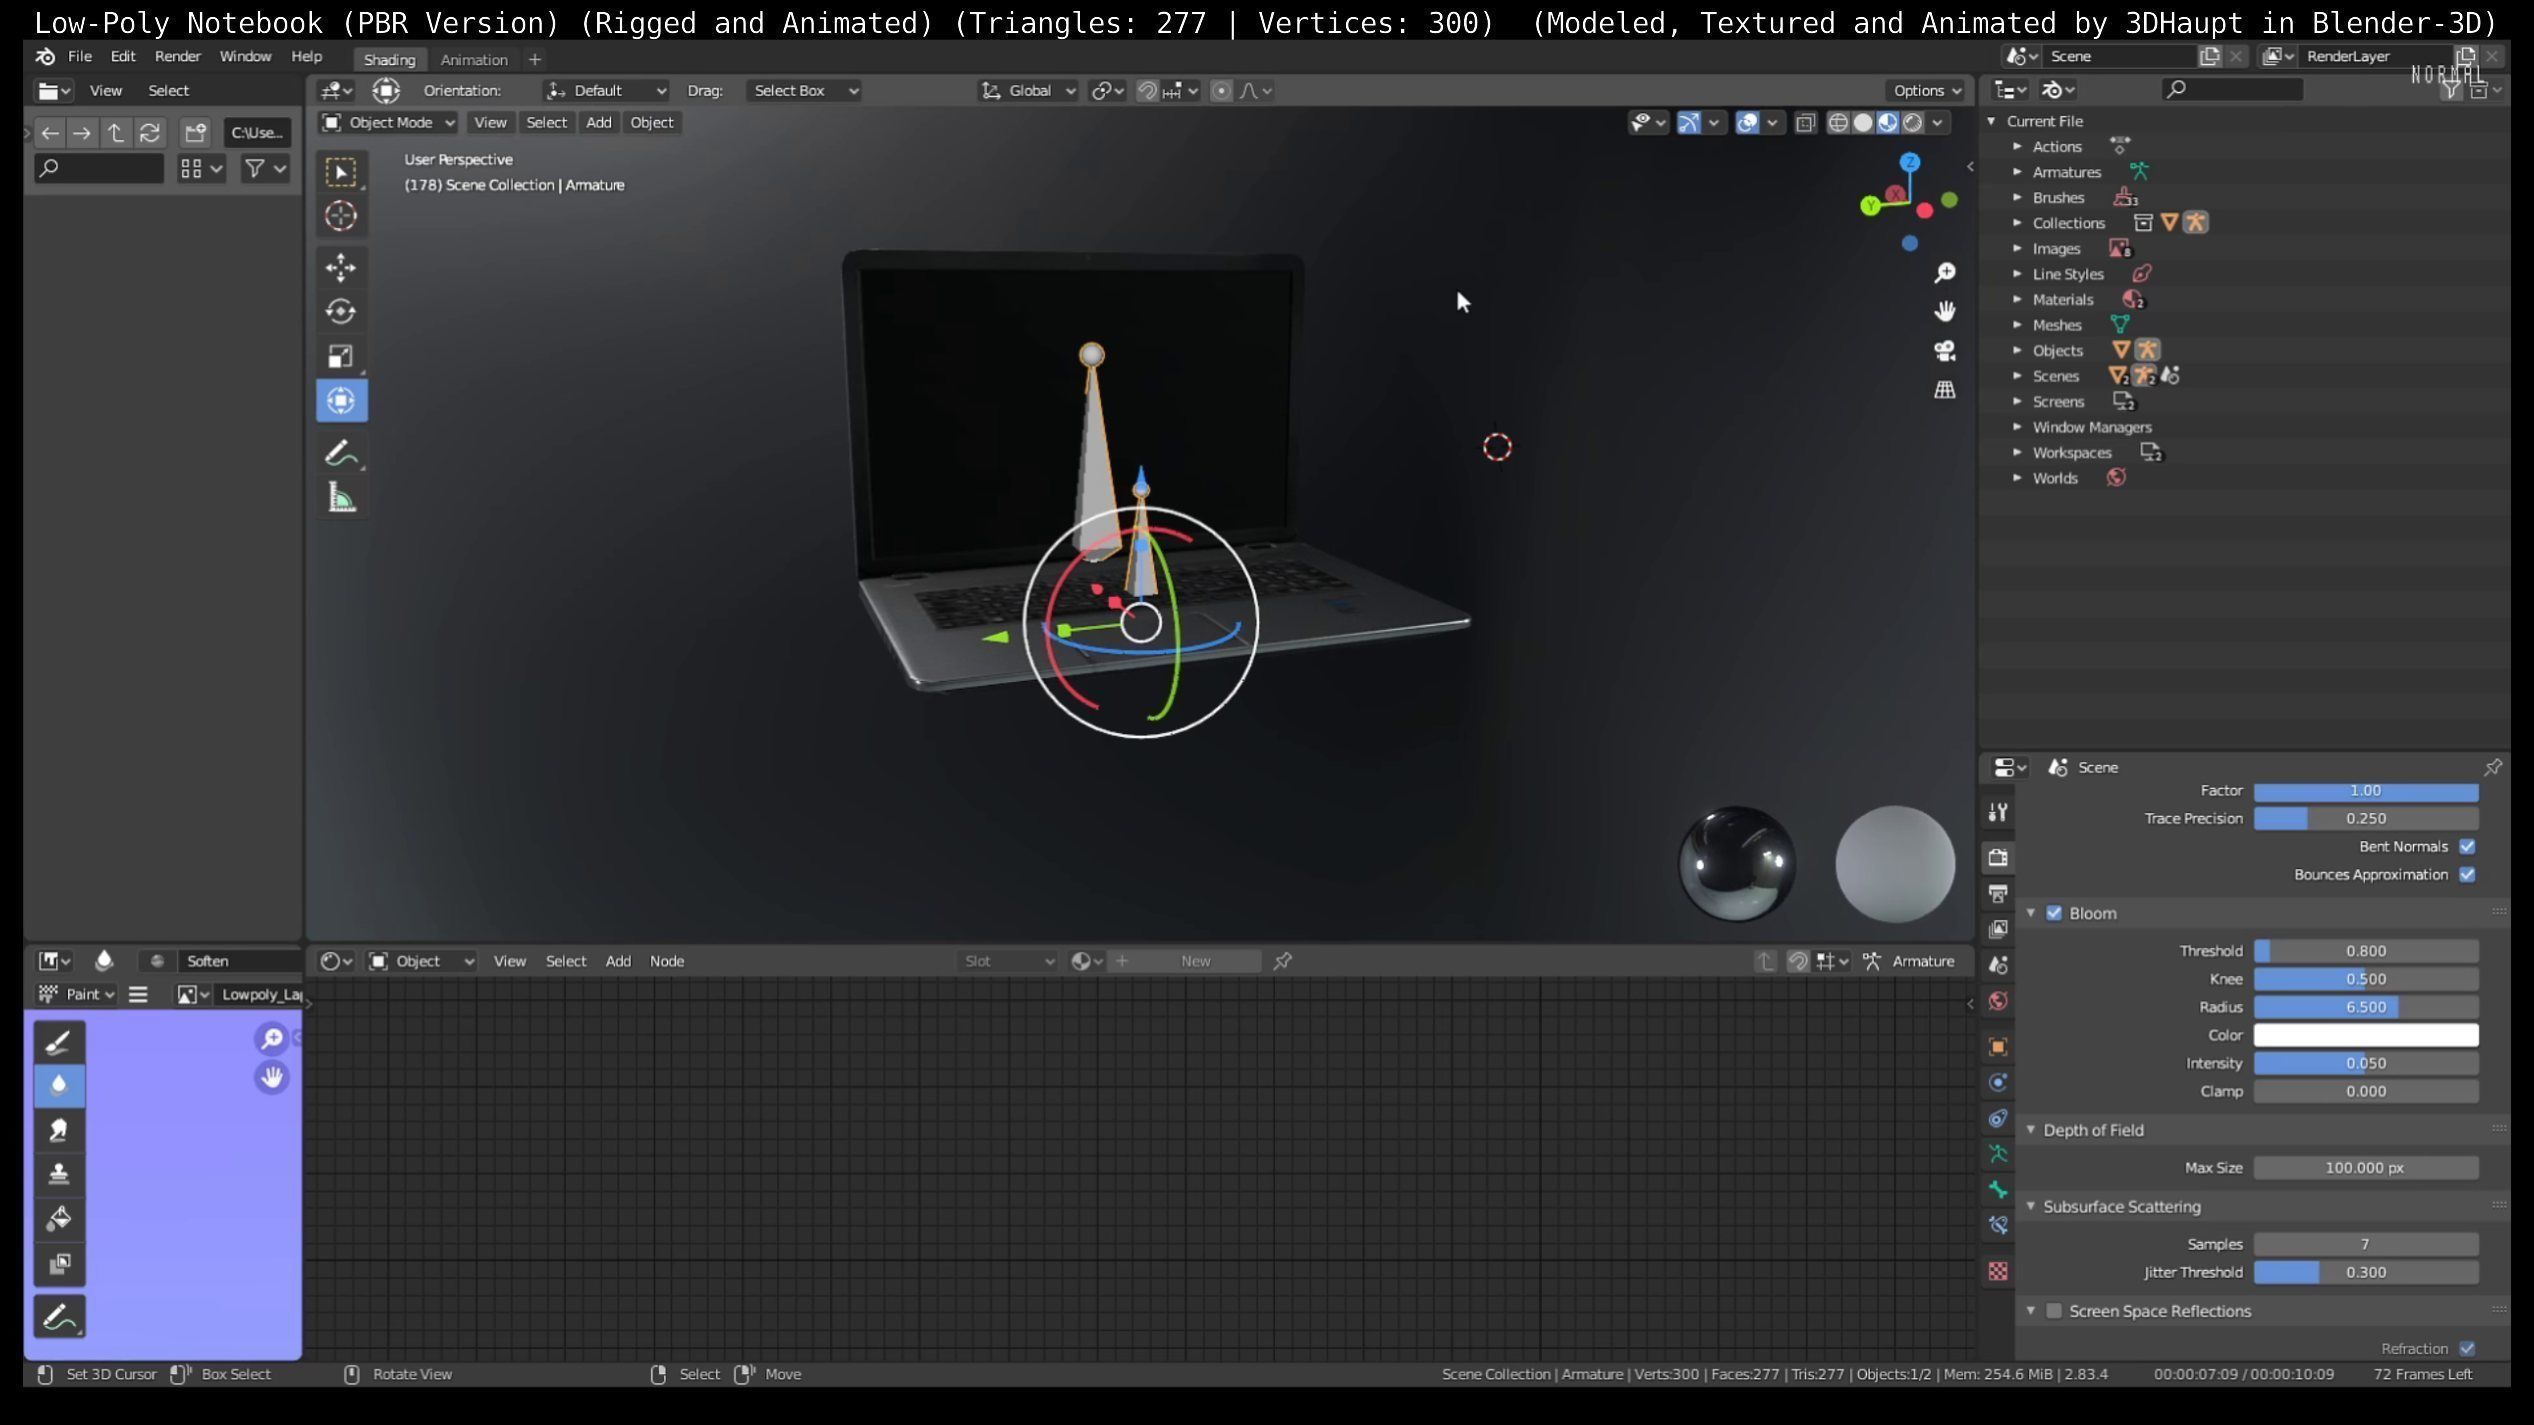
Task: Select the Rotate tool in viewport toolbar
Action: click(x=341, y=311)
